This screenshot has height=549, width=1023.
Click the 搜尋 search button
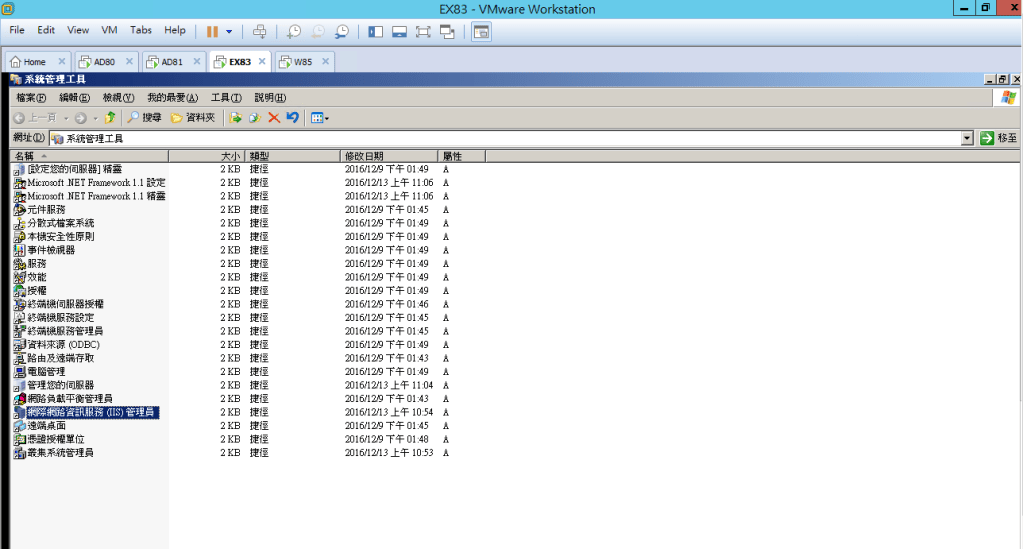coord(144,117)
